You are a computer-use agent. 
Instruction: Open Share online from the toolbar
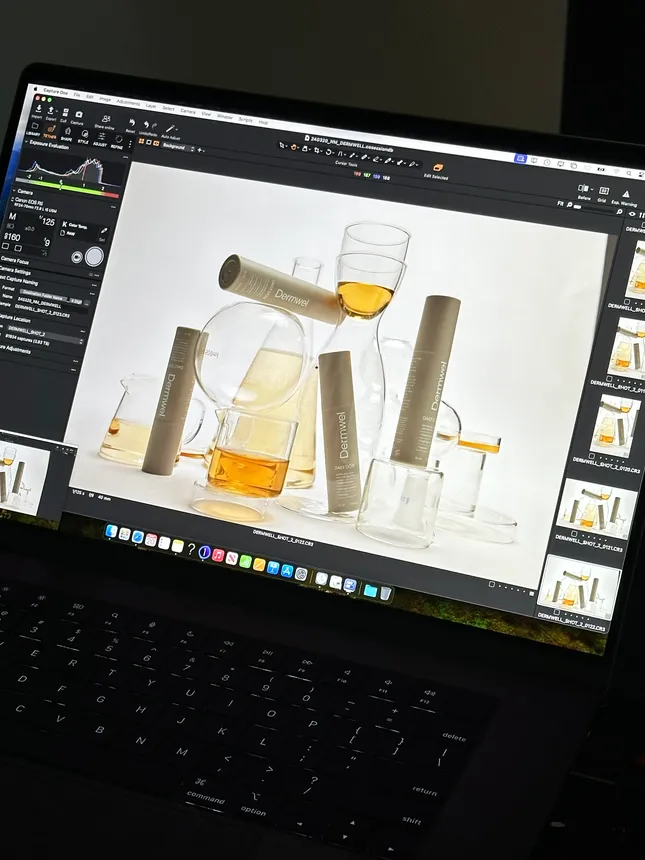coord(106,118)
